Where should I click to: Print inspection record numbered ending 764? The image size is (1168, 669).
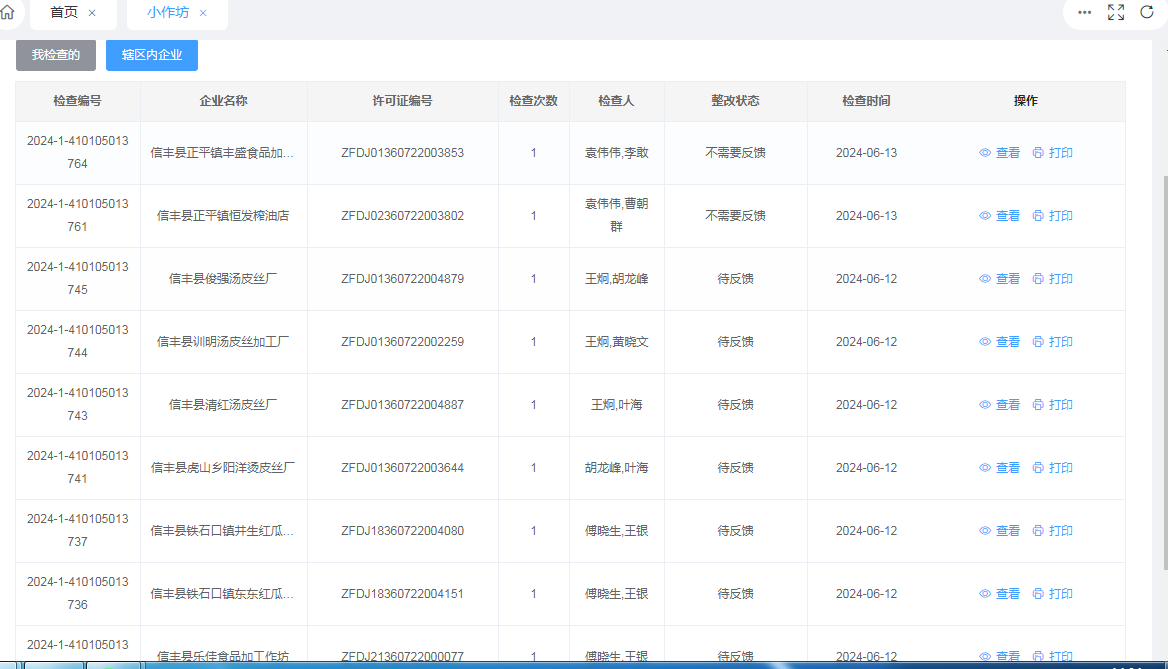tap(1052, 153)
